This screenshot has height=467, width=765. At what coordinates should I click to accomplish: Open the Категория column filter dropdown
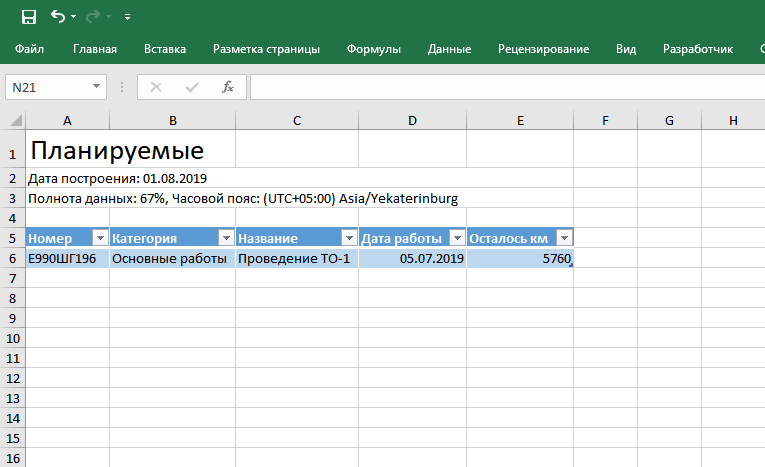(x=226, y=238)
